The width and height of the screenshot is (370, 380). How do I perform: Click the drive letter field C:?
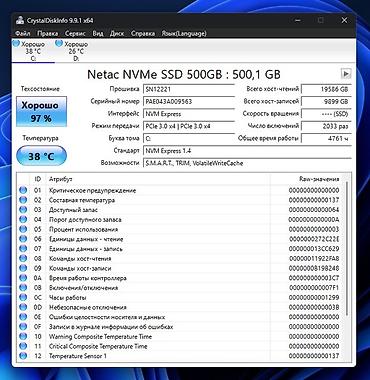coord(189,139)
